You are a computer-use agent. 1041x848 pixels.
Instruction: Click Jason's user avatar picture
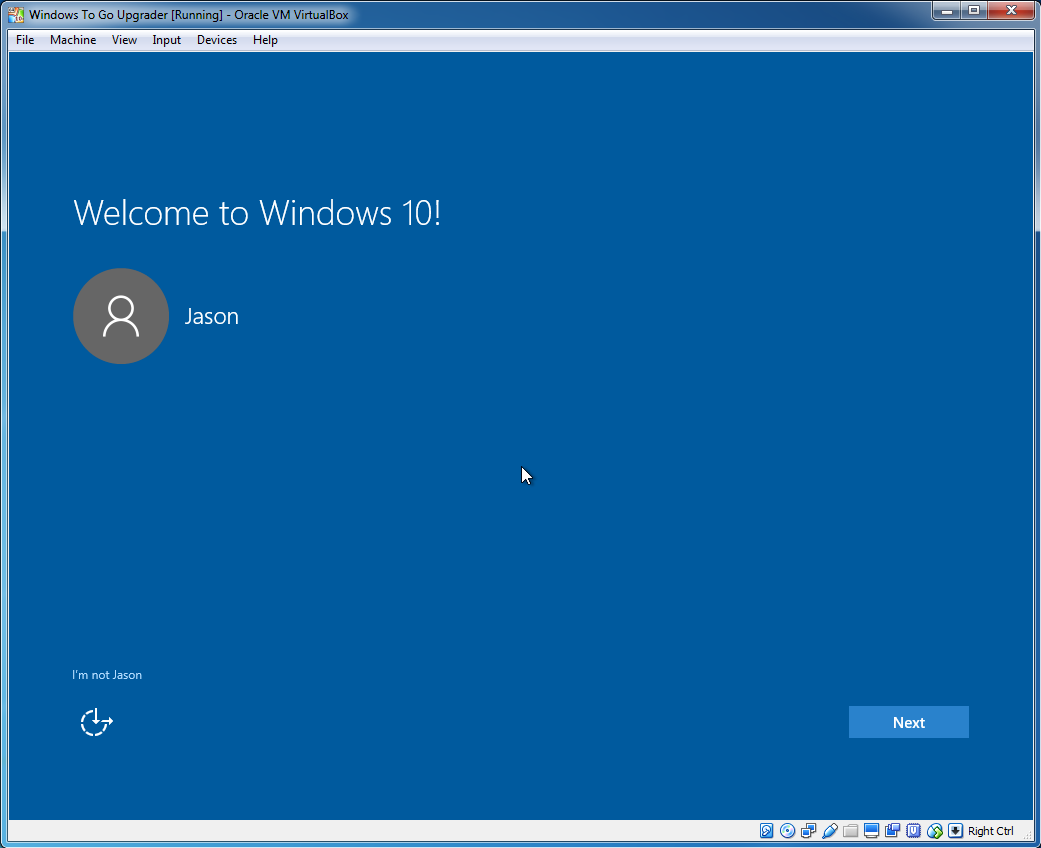pos(121,316)
